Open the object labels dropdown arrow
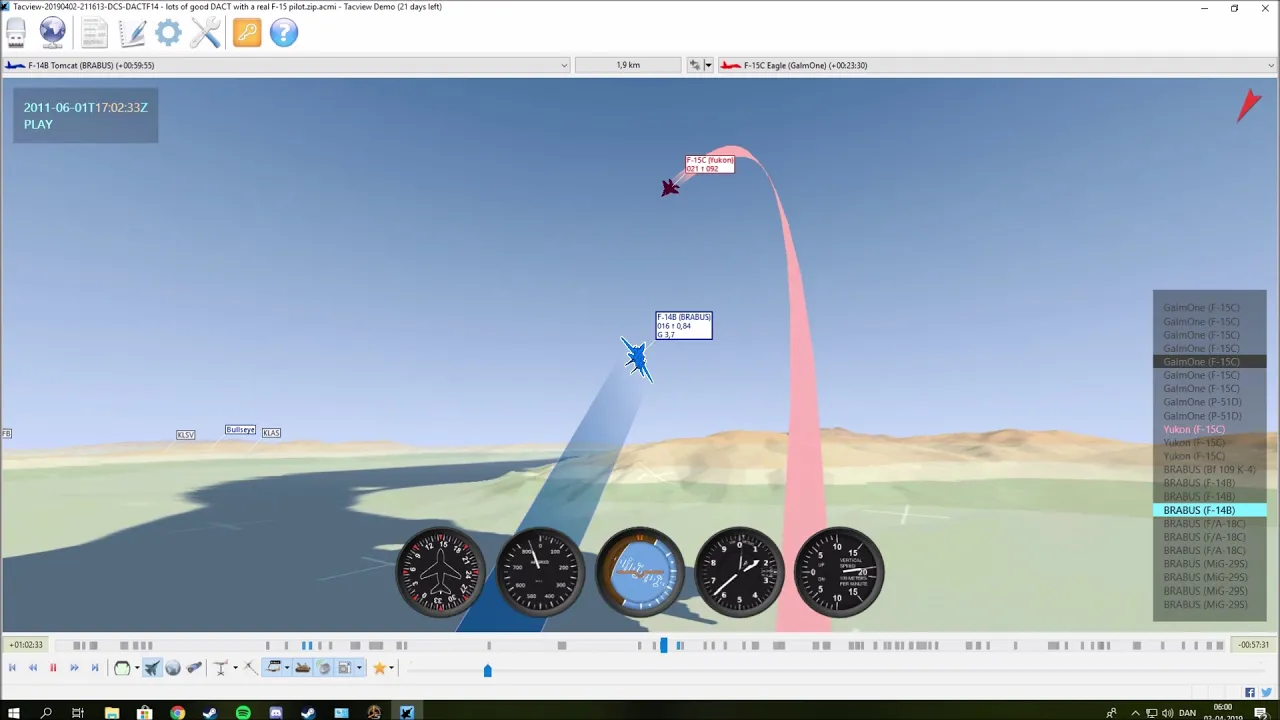 click(287, 668)
